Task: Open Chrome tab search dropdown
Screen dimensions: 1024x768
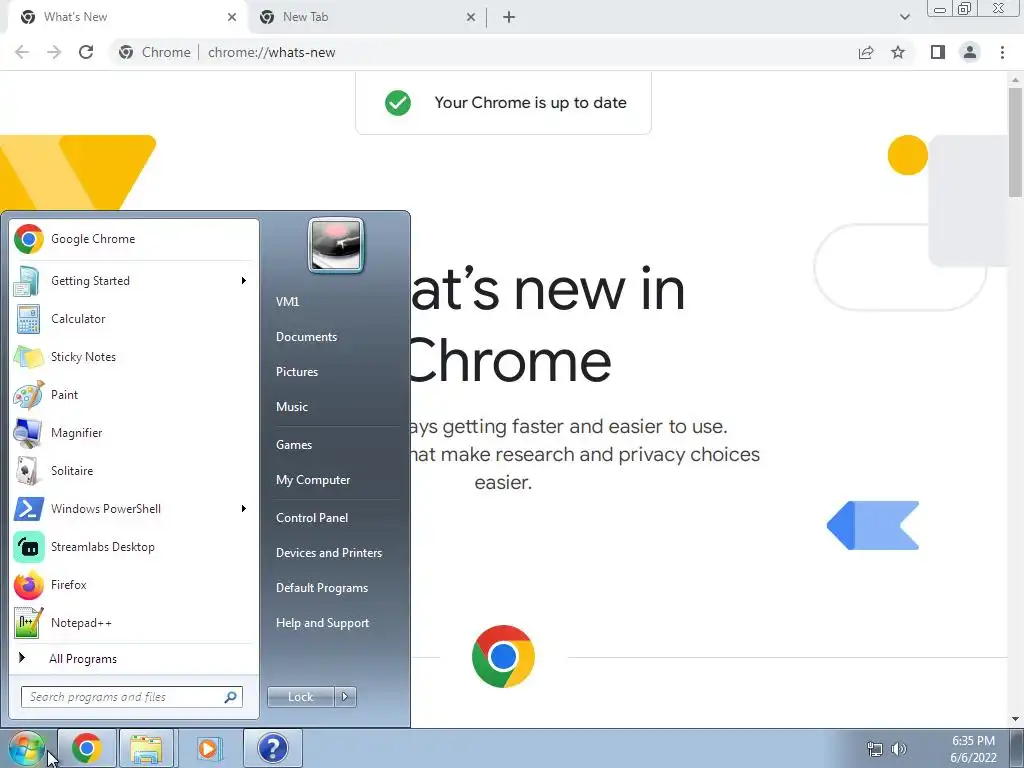Action: click(x=904, y=17)
